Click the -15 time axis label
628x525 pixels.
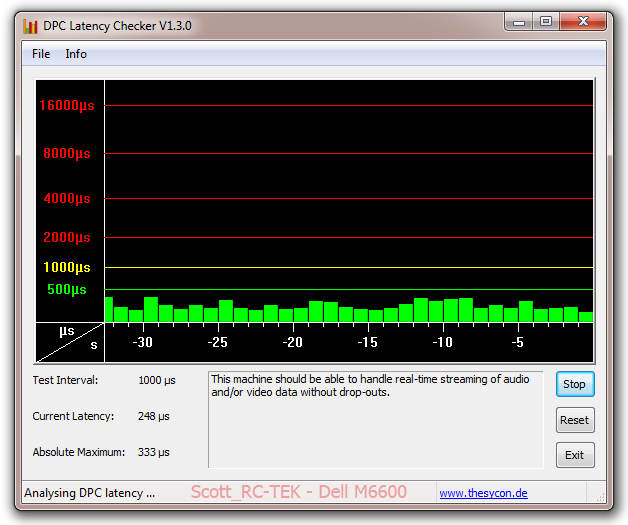point(368,342)
